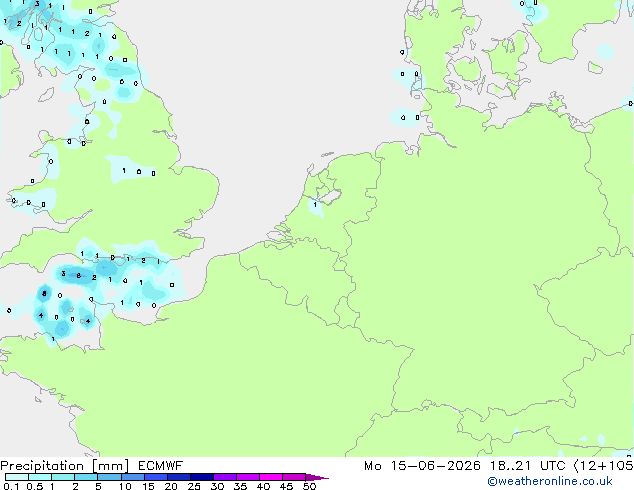Viewport: 634px width, 490px height.
Task: Click the legend's over-50 arrow tip
Action: click(318, 478)
